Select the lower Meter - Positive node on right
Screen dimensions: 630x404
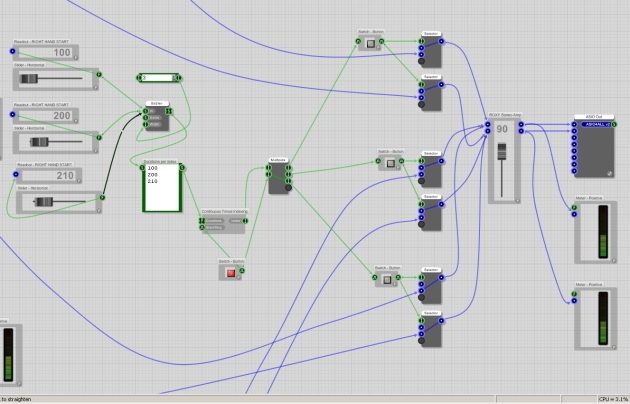click(x=588, y=318)
